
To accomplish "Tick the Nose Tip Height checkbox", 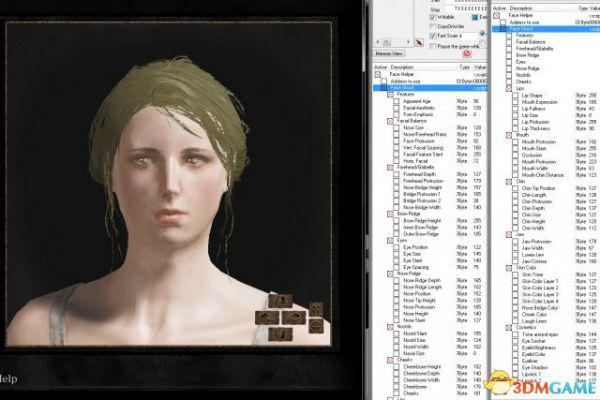I will tap(396, 300).
